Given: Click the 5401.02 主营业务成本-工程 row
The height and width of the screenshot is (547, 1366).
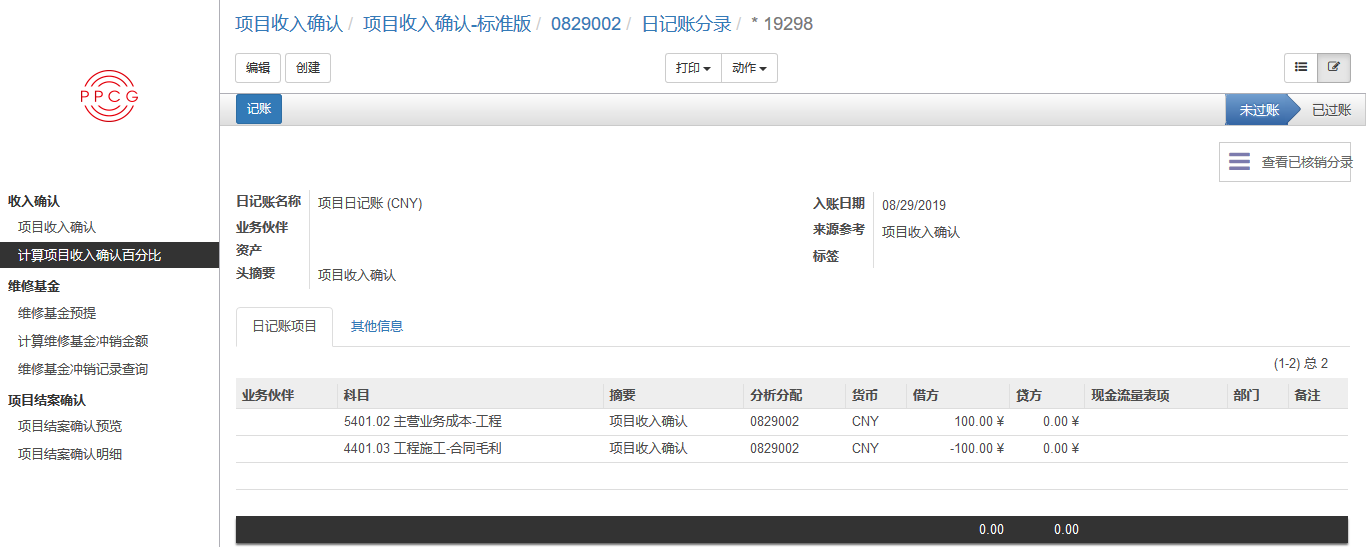Looking at the screenshot, I should 422,421.
